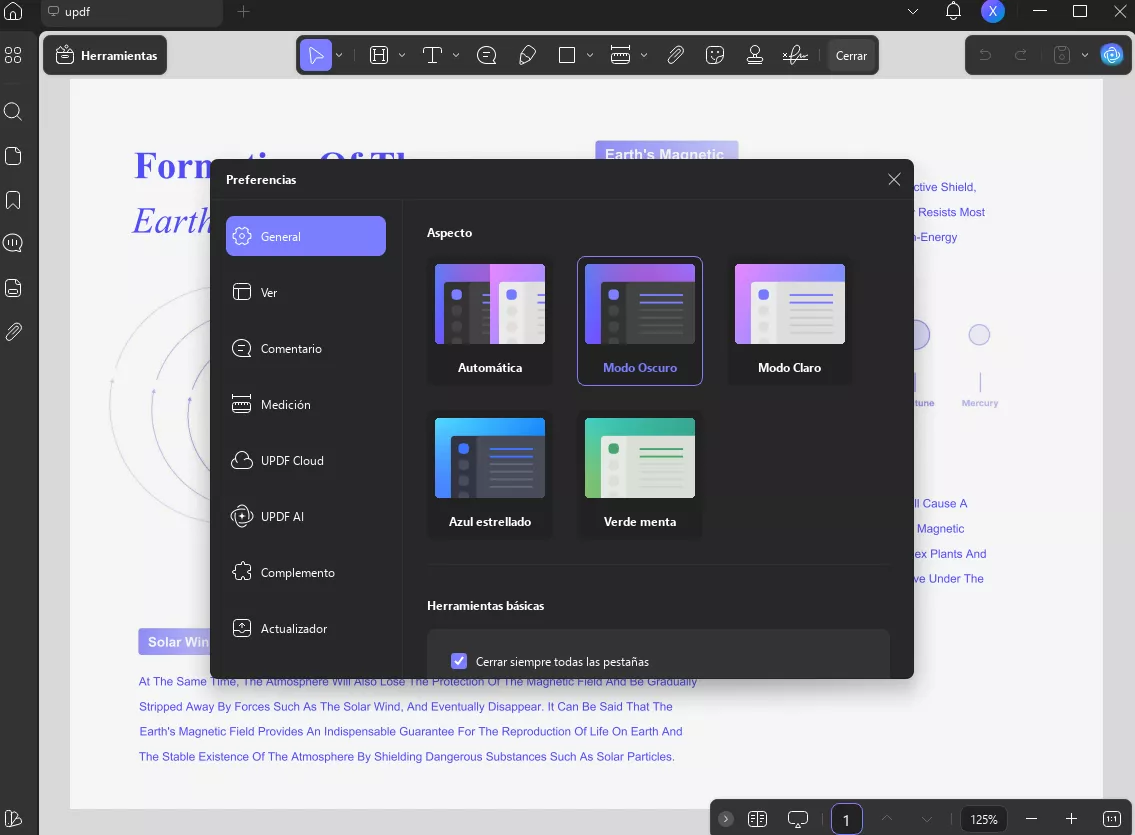Select the UPDF Cloud preferences tab
Viewport: 1135px width, 835px height.
pyautogui.click(x=305, y=460)
